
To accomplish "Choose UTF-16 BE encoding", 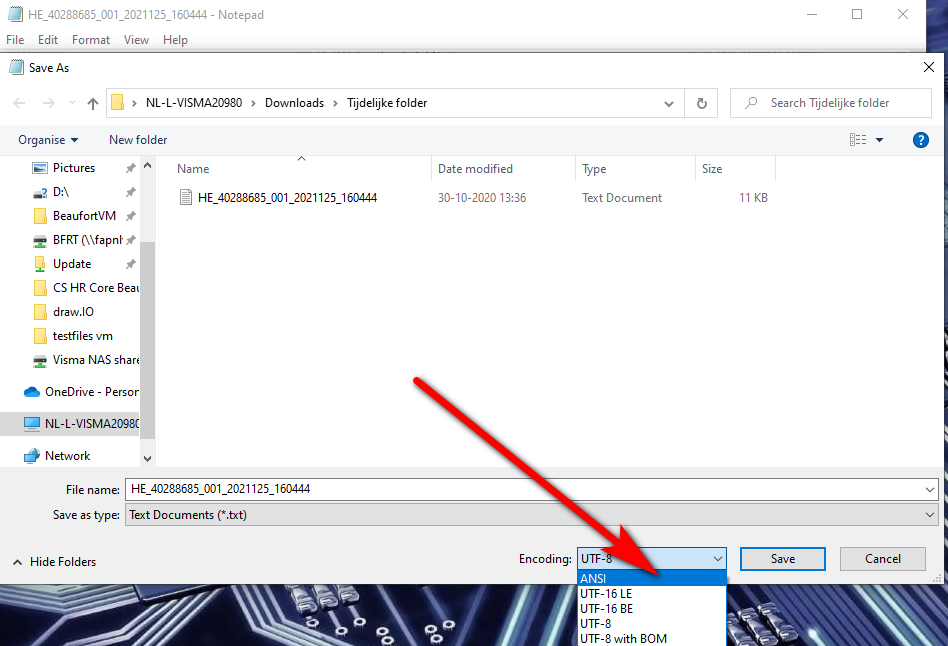I will (x=651, y=609).
